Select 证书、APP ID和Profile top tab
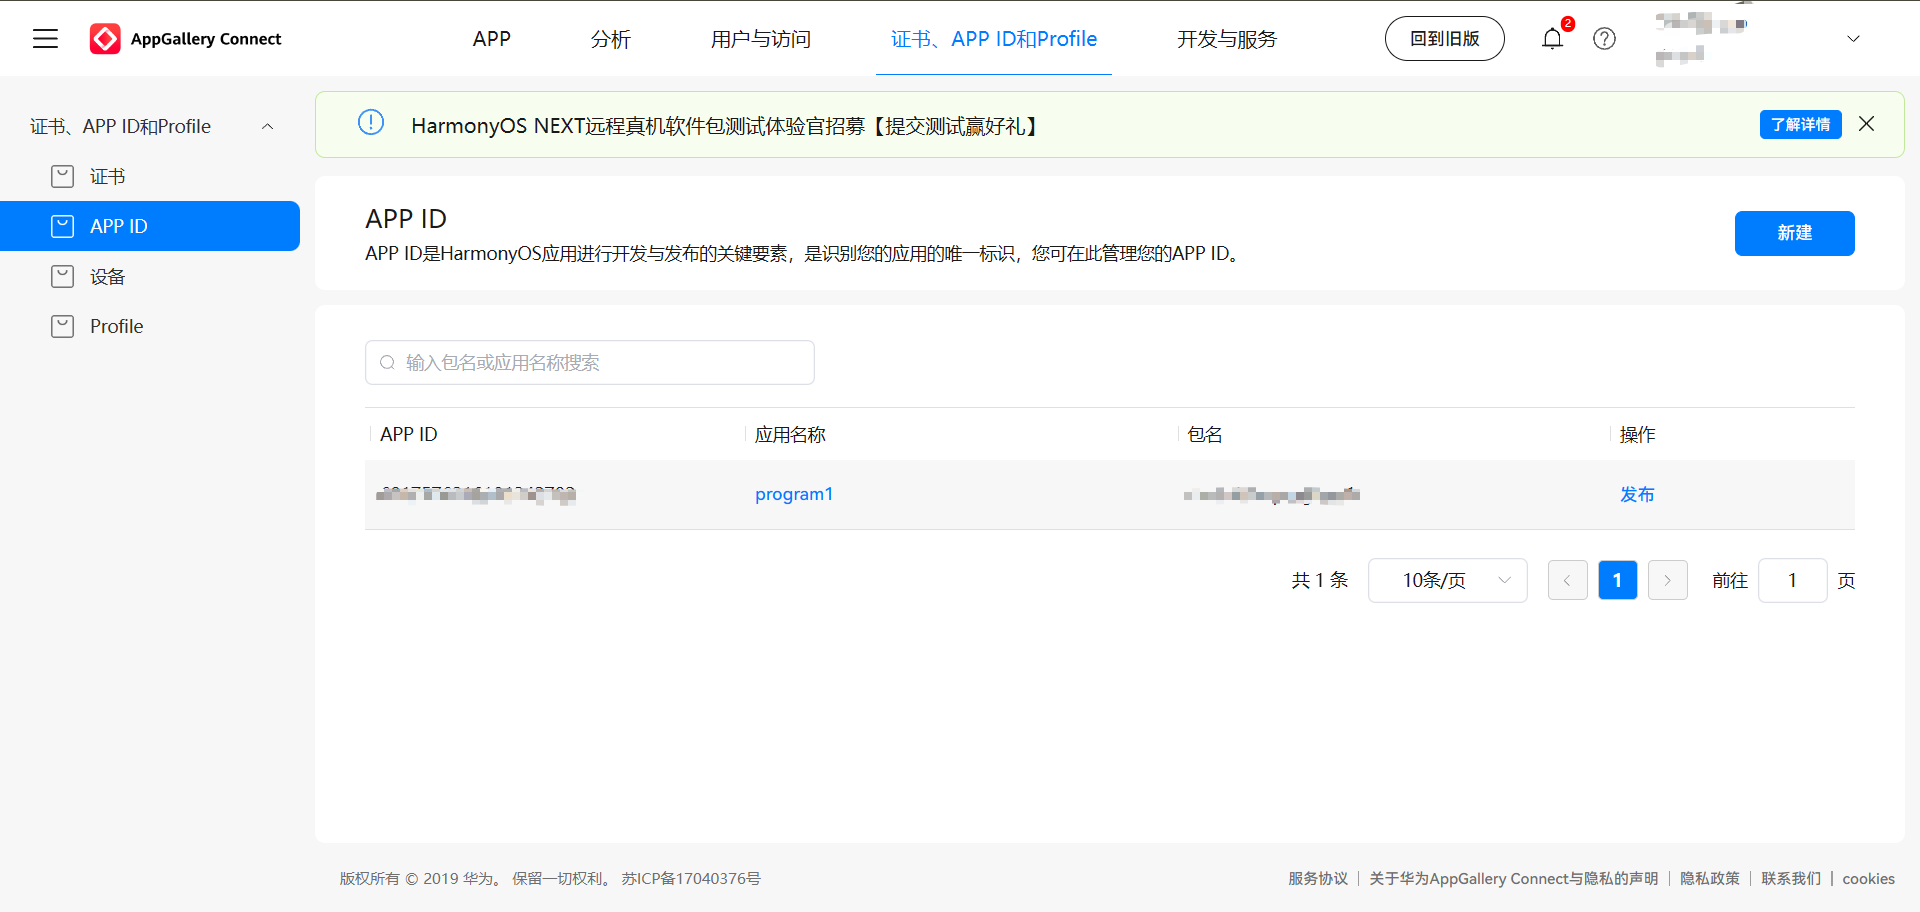Viewport: 1920px width, 912px height. click(994, 39)
